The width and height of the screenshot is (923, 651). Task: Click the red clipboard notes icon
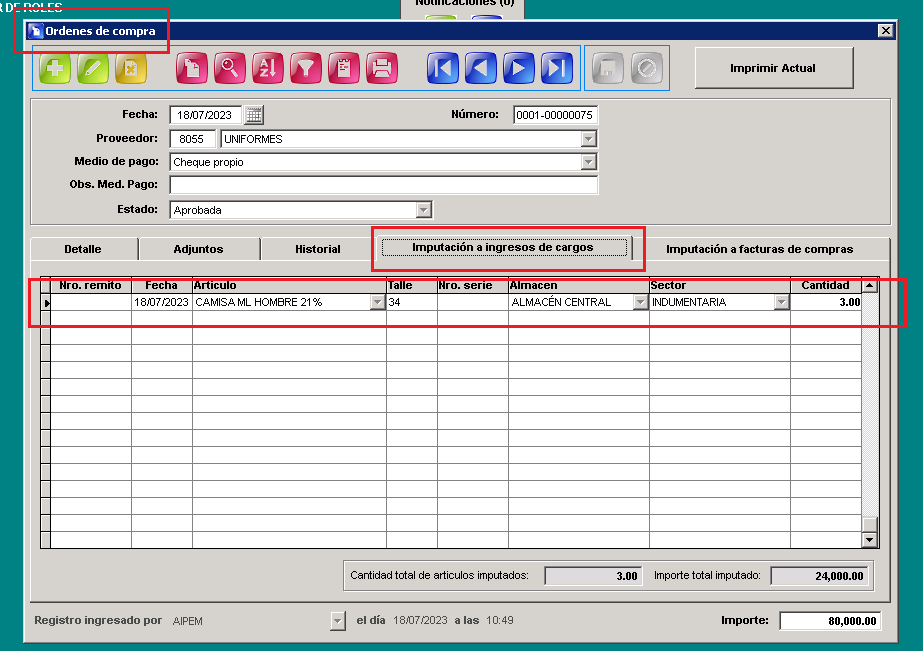pyautogui.click(x=344, y=68)
